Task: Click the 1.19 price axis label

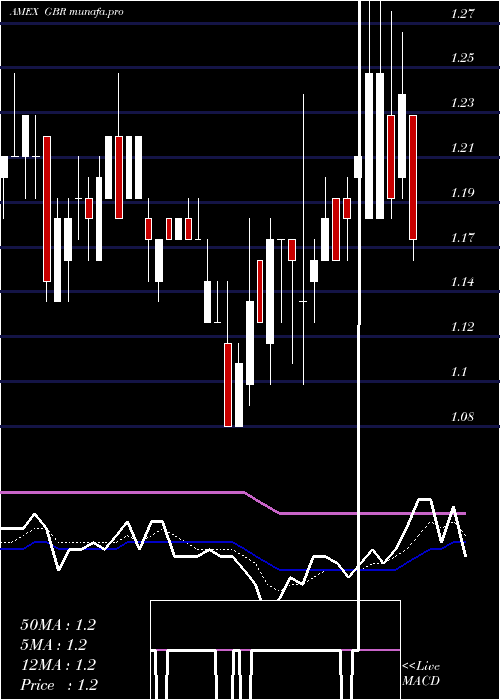Action: [462, 193]
